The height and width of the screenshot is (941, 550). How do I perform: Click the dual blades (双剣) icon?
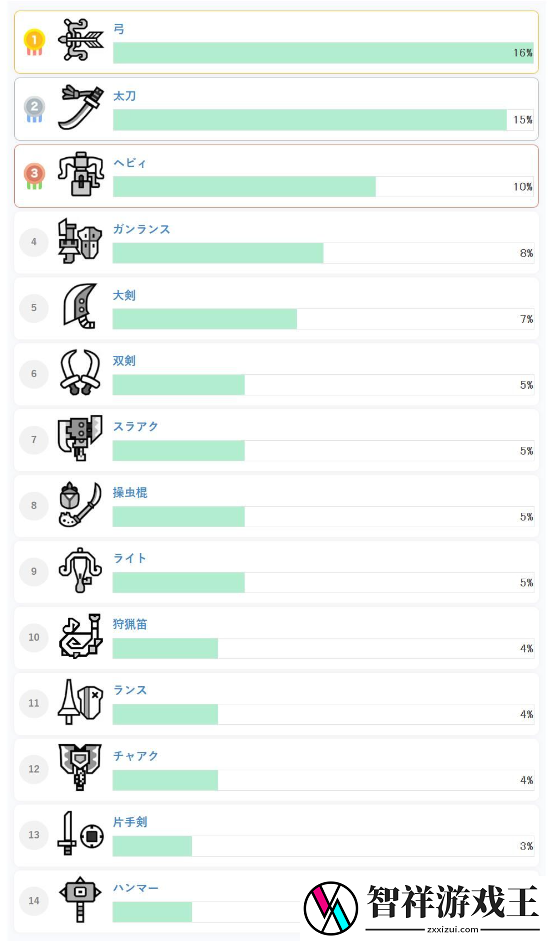coord(80,372)
